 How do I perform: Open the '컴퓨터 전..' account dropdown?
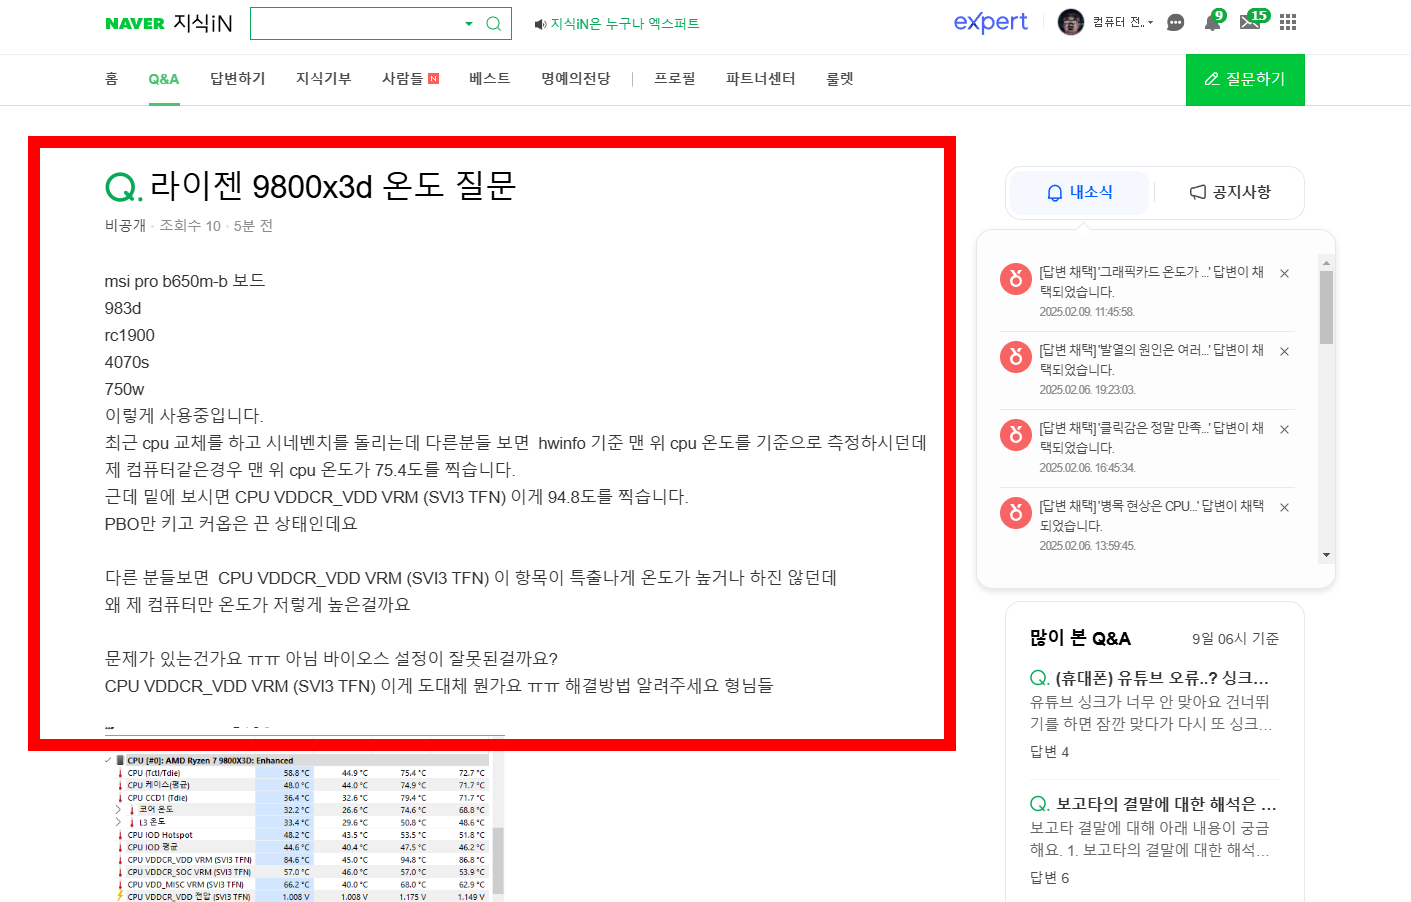(1123, 22)
